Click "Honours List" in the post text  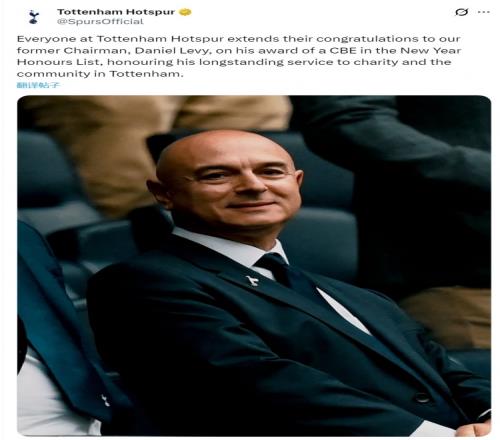59,62
